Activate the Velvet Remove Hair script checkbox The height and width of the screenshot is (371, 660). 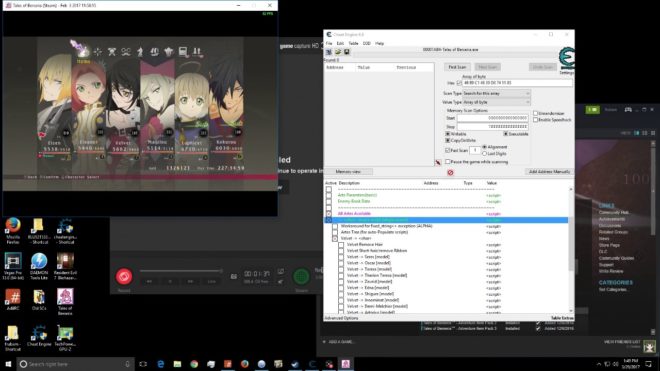click(x=341, y=245)
